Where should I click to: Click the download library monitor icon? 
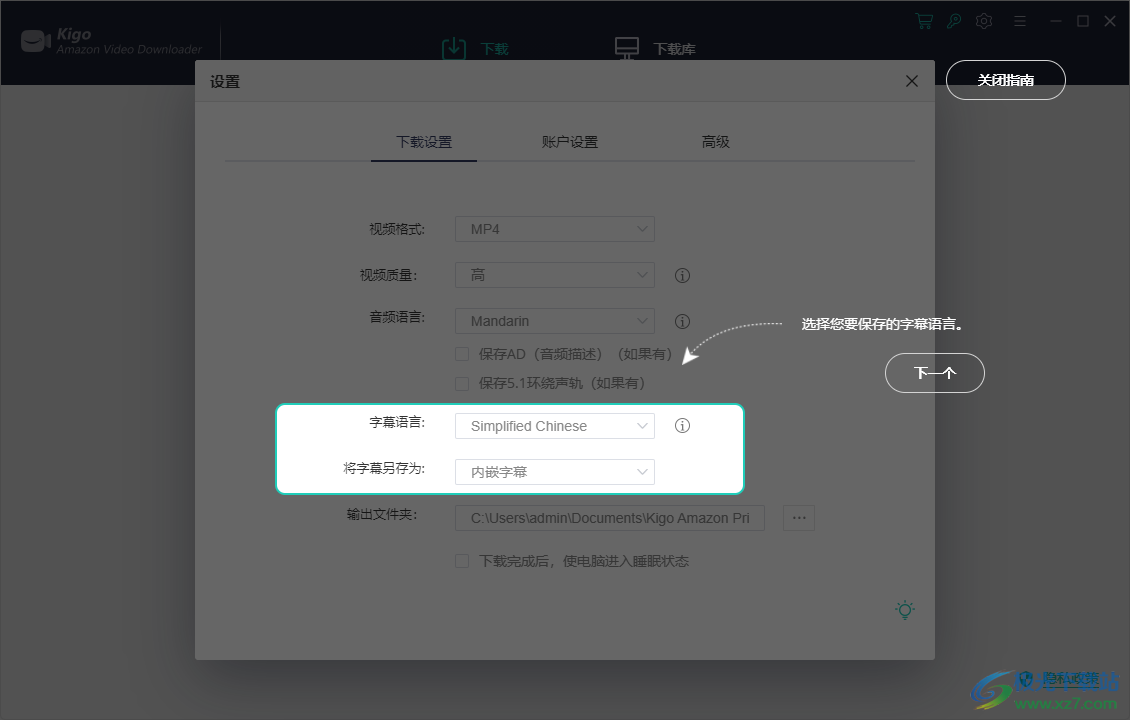[627, 48]
